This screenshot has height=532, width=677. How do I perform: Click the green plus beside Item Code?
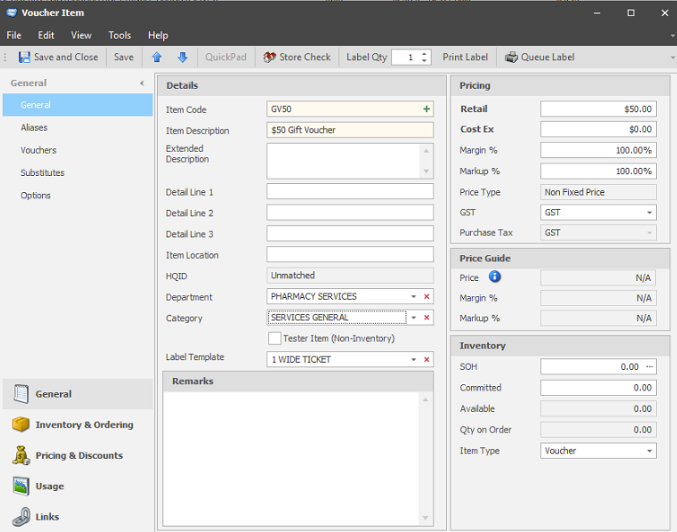[427, 108]
